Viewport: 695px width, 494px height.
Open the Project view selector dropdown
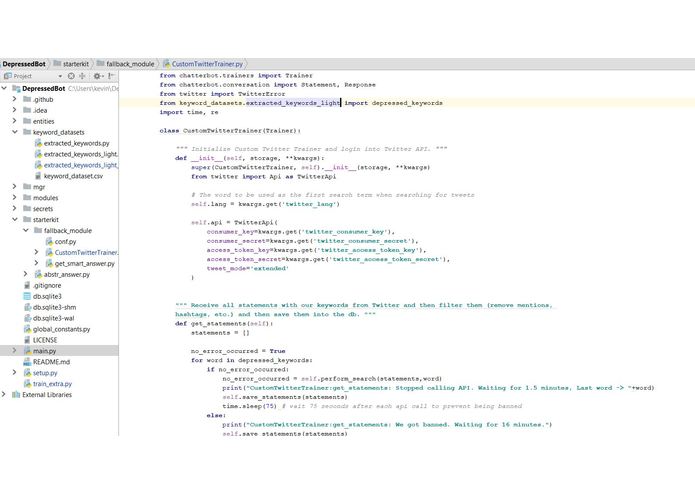pyautogui.click(x=60, y=76)
